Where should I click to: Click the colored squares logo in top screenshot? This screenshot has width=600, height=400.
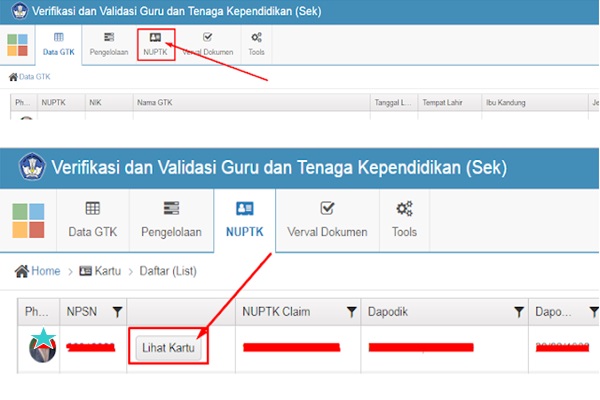coord(18,45)
